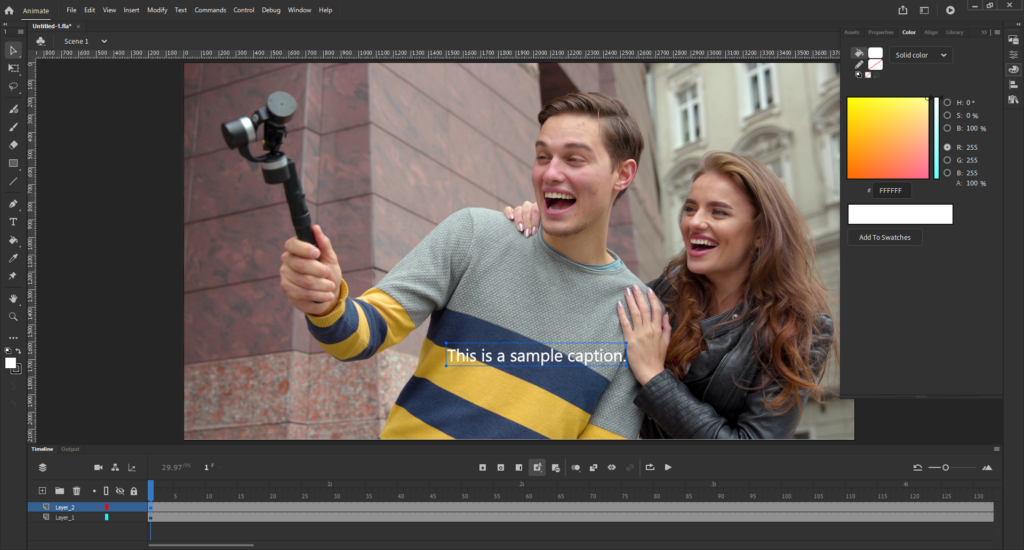Open the Solid color type dropdown
This screenshot has height=550, width=1024.
(921, 55)
